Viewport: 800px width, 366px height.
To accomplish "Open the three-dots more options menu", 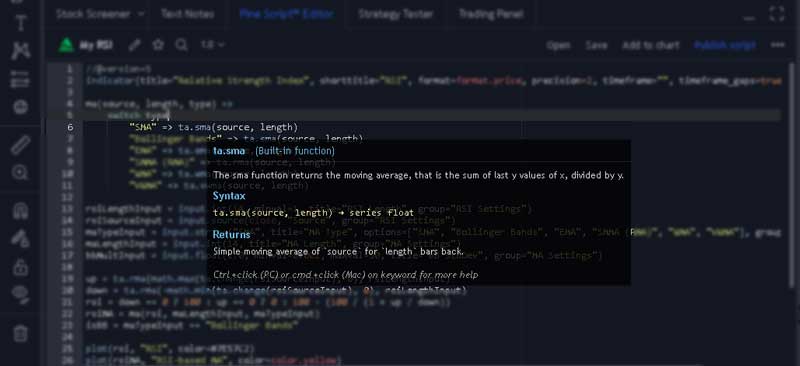I will [778, 45].
